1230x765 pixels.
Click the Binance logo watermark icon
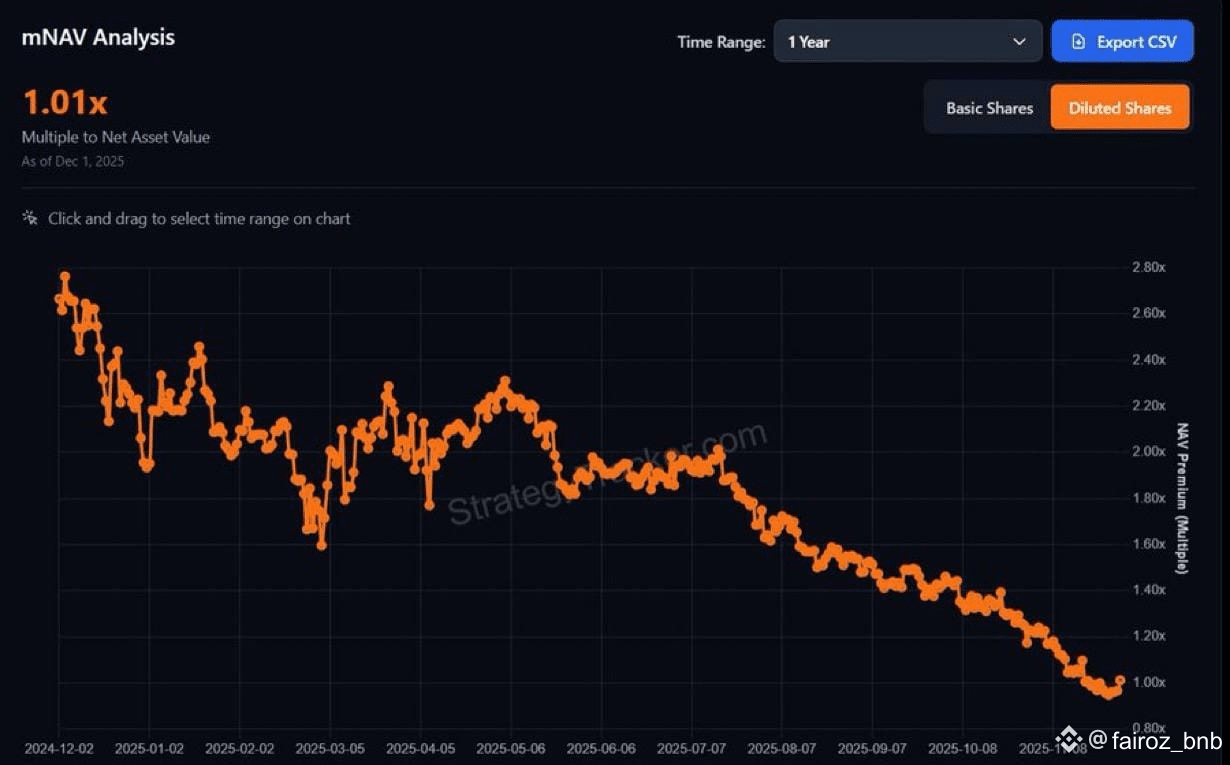(1069, 740)
